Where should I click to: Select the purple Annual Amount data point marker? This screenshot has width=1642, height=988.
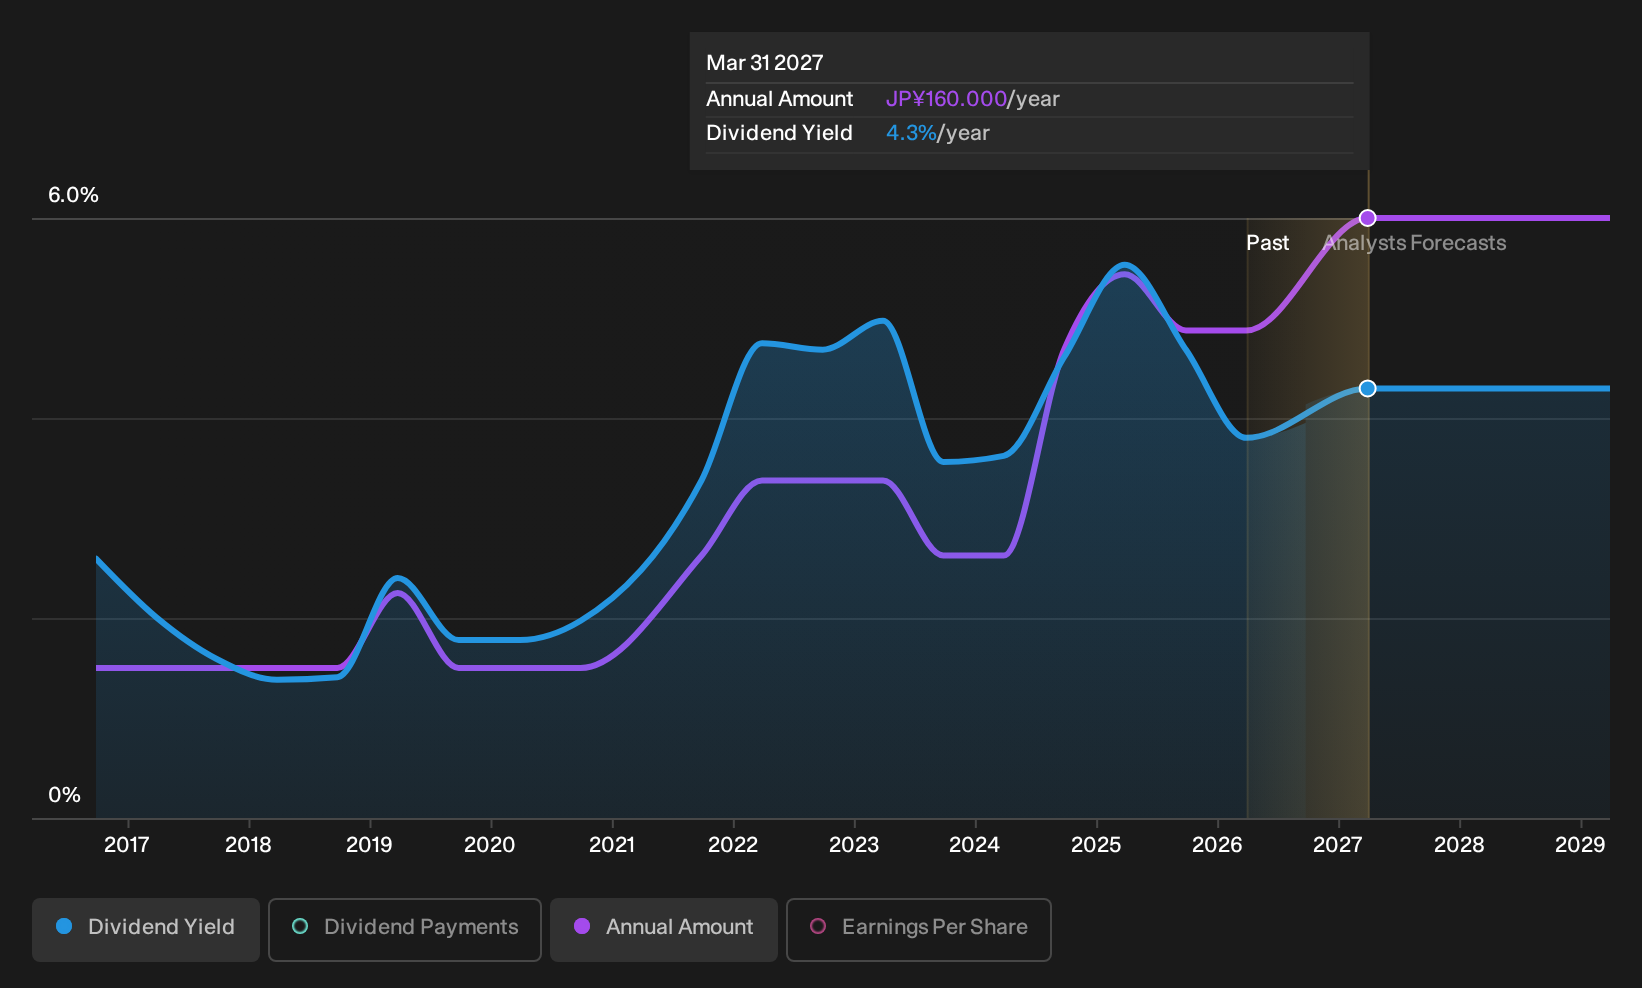[x=1368, y=218]
